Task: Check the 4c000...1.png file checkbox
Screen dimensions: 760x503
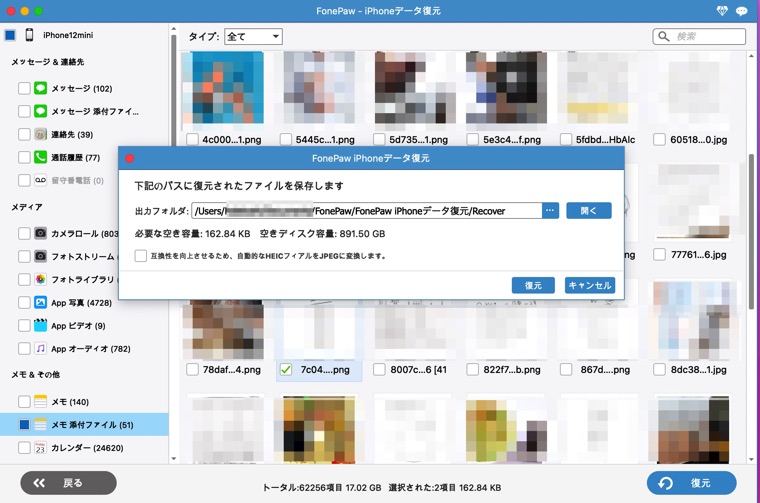Action: (x=192, y=140)
